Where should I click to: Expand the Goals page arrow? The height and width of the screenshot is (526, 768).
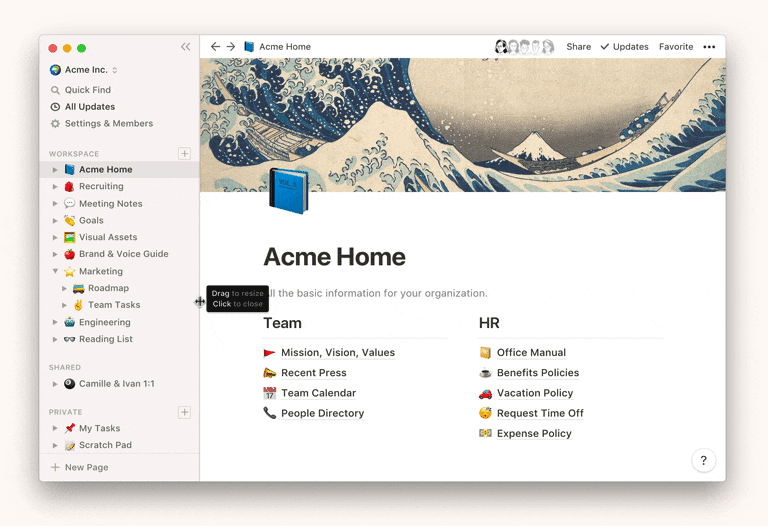(x=55, y=220)
